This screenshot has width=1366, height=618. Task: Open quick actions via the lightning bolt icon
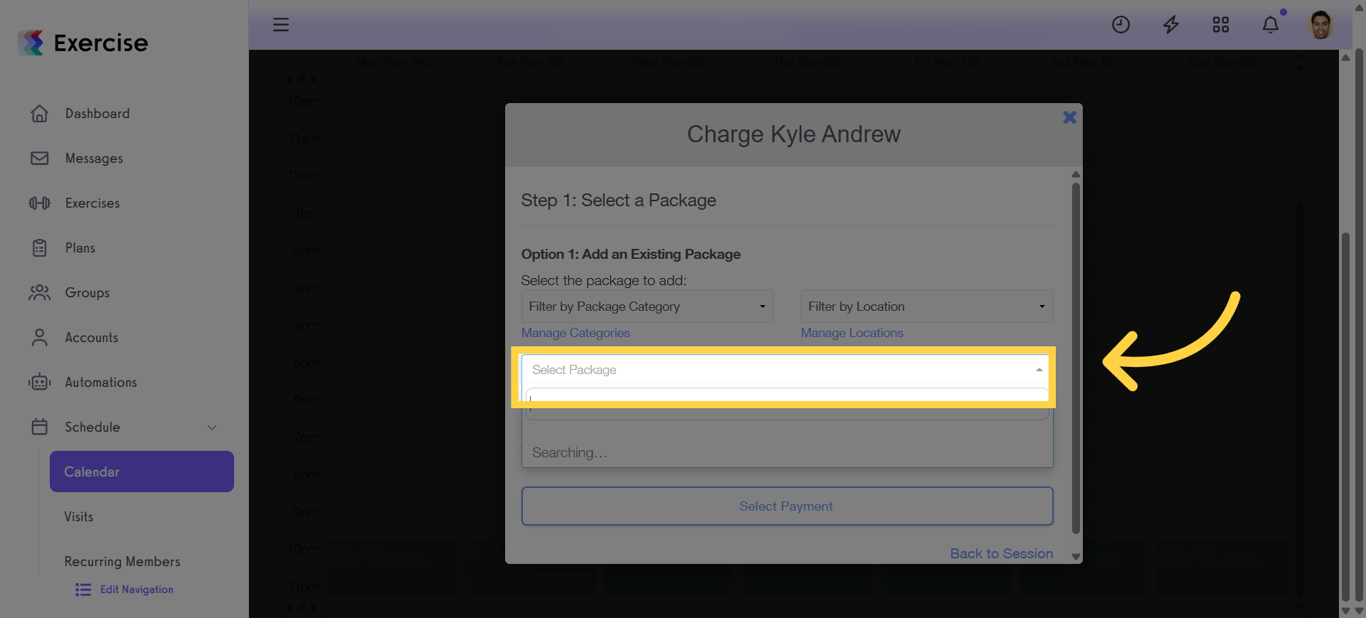(x=1171, y=24)
